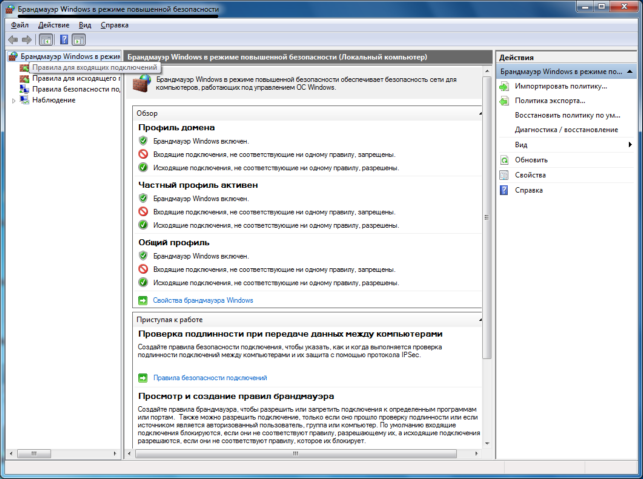This screenshot has width=643, height=479.
Task: Open the Help toolbar question-mark icon
Action: (64, 40)
